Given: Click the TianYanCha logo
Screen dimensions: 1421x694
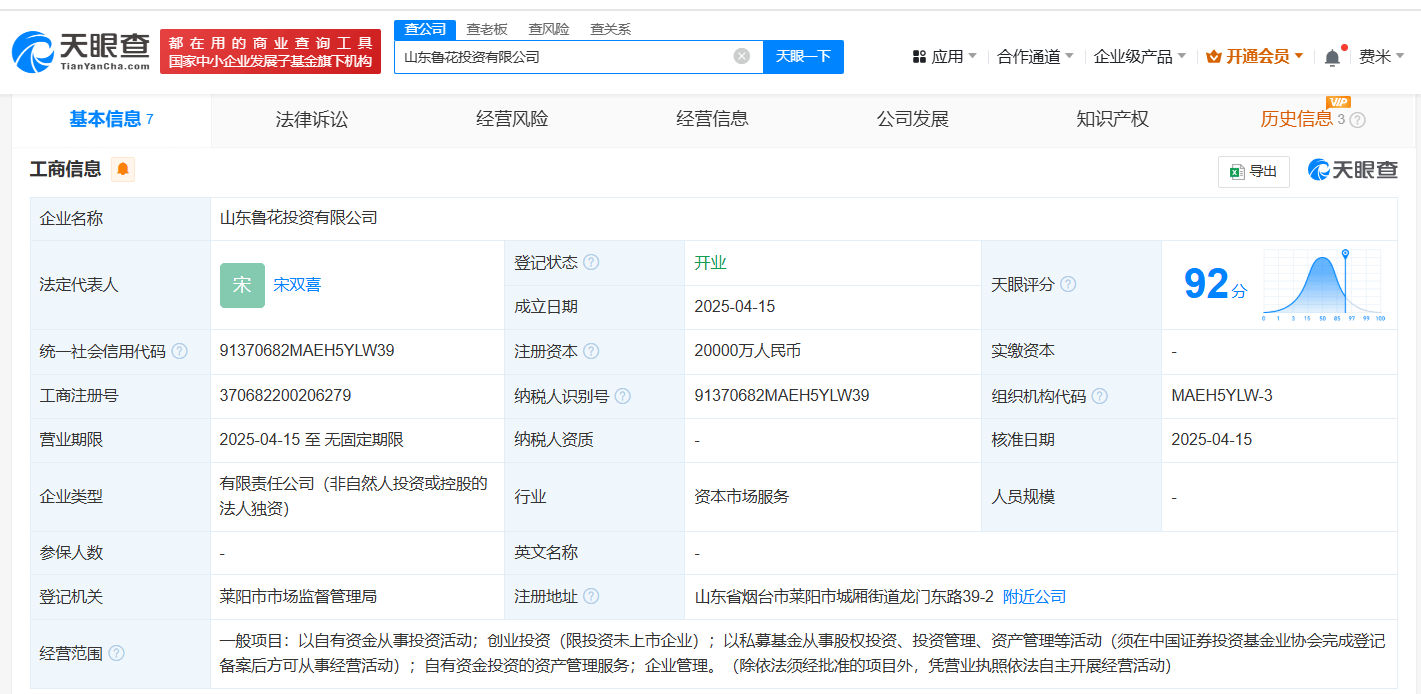Looking at the screenshot, I should 81,51.
